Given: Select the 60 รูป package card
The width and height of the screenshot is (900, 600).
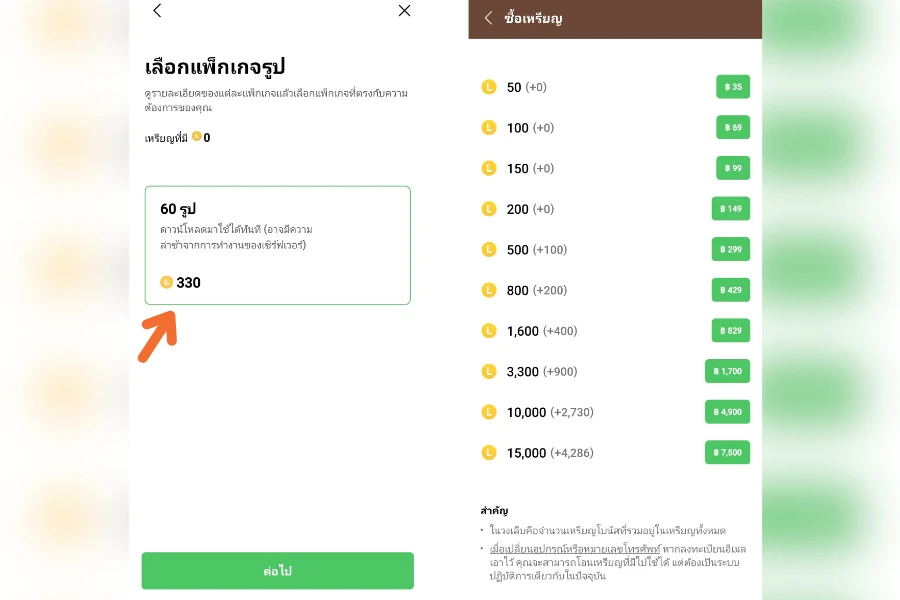Looking at the screenshot, I should [277, 245].
